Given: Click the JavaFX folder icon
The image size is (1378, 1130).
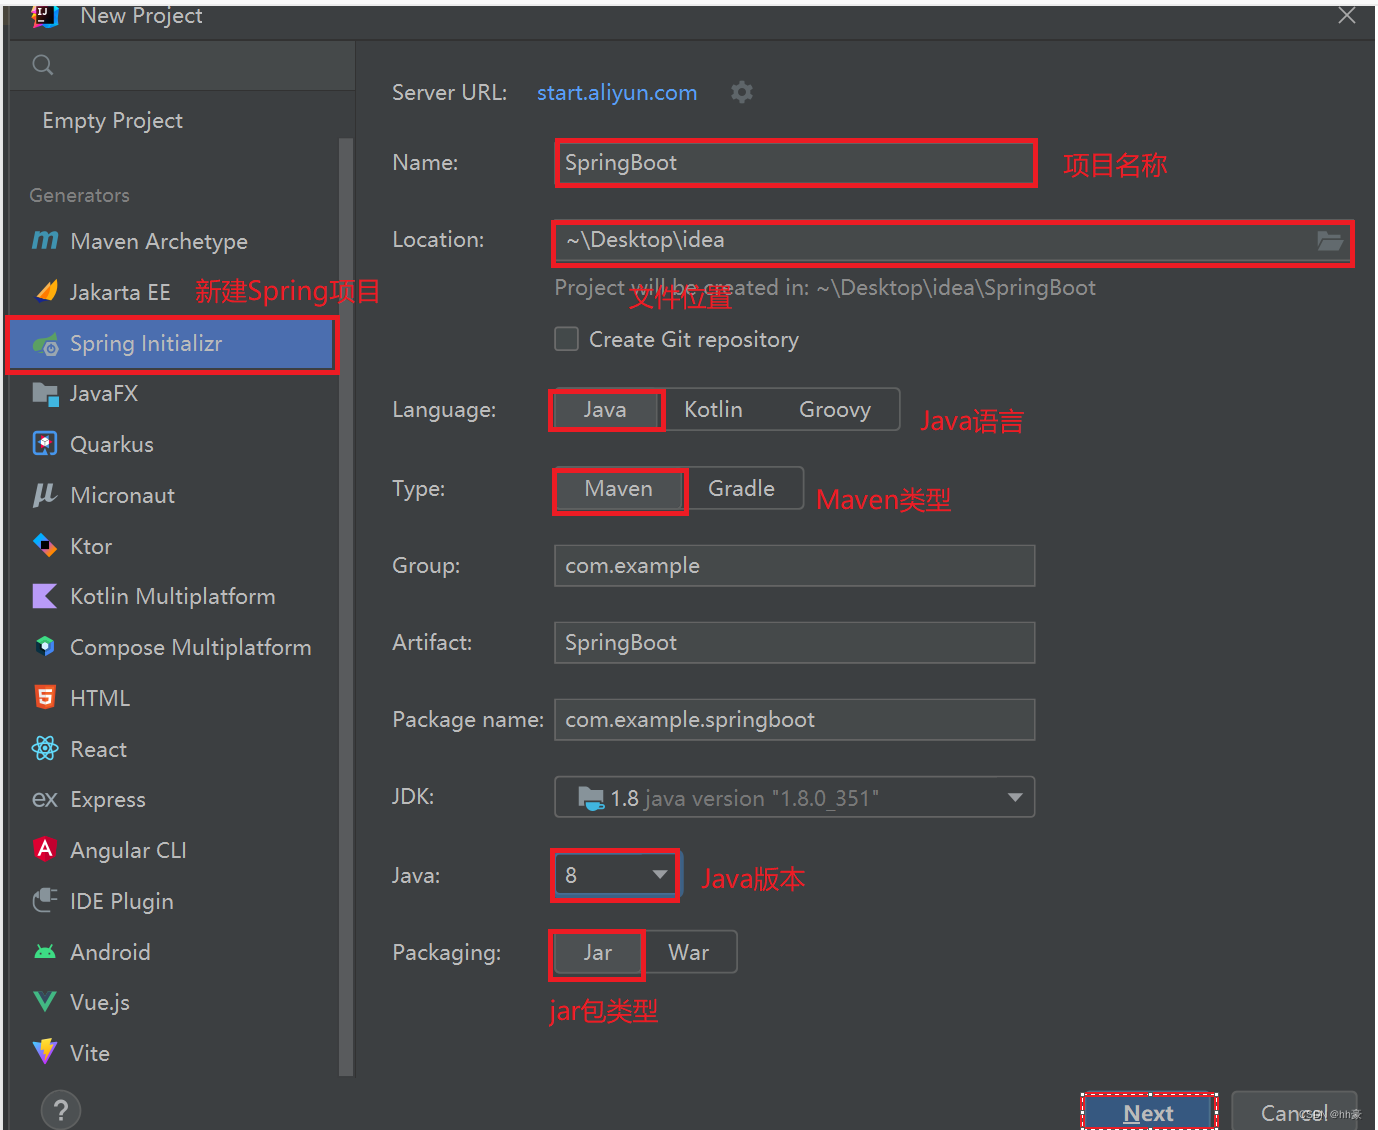Looking at the screenshot, I should (45, 393).
